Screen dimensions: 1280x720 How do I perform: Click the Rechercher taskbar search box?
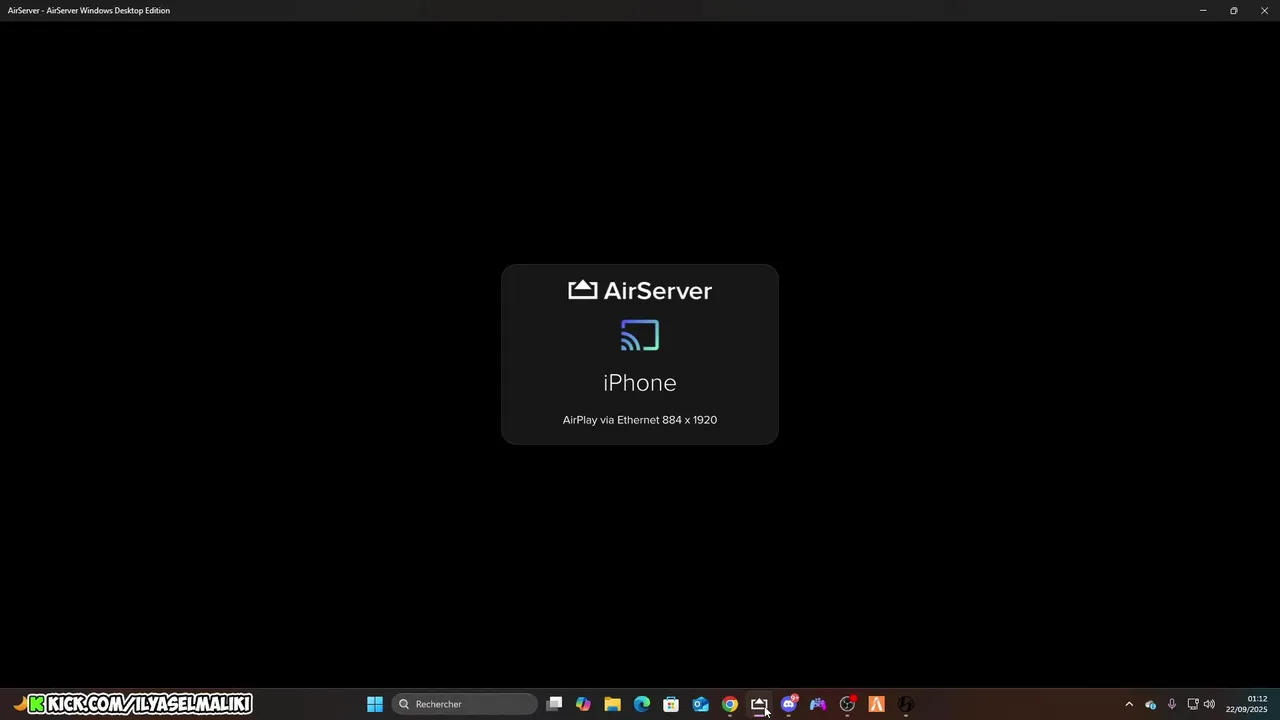[465, 704]
